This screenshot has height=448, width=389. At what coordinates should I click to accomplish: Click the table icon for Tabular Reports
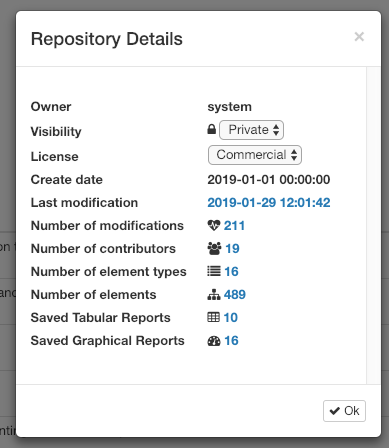pyautogui.click(x=213, y=317)
